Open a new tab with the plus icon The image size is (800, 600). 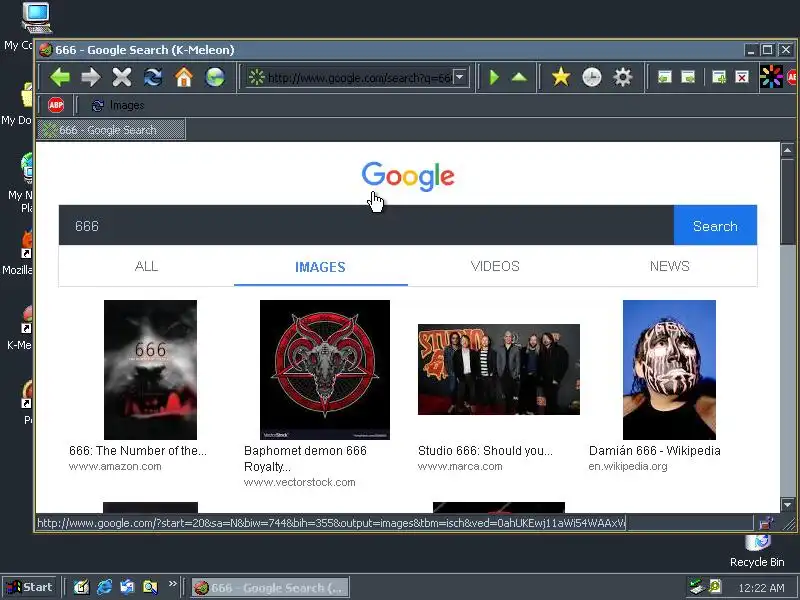[x=719, y=77]
